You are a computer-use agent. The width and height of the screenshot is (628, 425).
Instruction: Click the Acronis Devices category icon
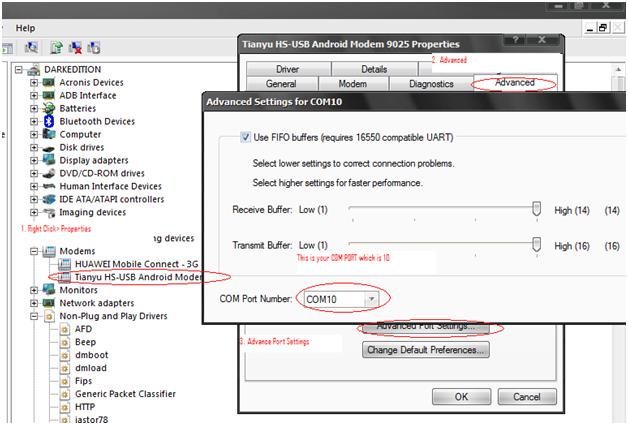pyautogui.click(x=49, y=83)
